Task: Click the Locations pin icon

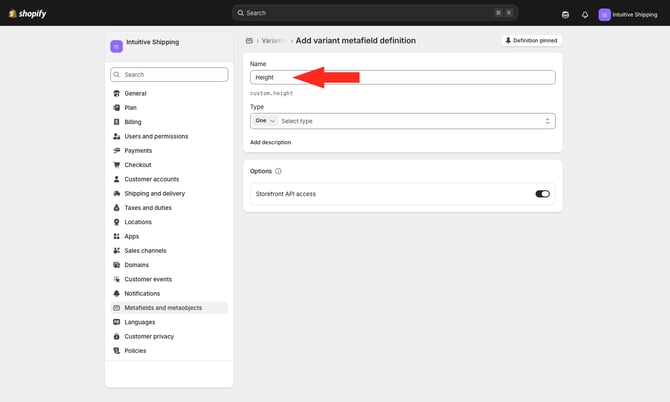Action: pos(116,222)
